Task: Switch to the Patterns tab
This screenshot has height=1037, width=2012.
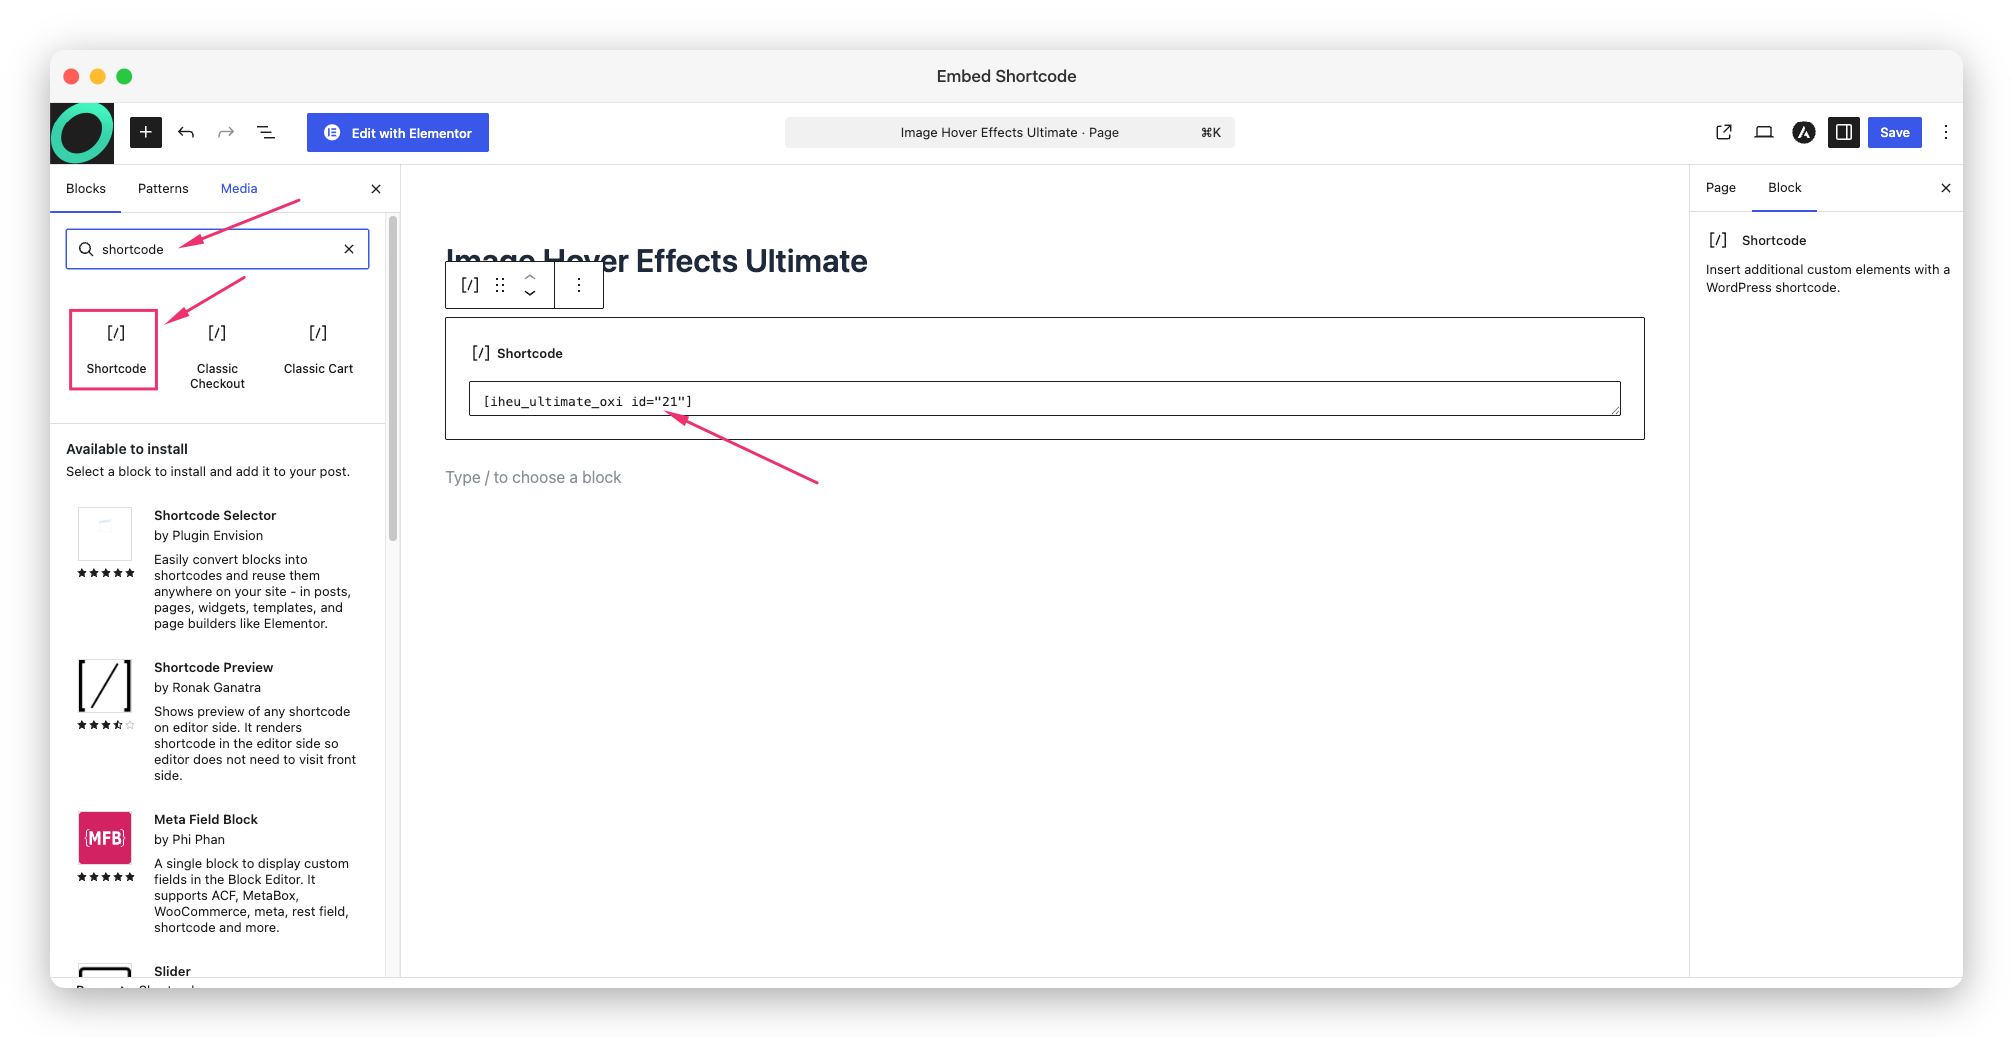Action: pyautogui.click(x=163, y=188)
